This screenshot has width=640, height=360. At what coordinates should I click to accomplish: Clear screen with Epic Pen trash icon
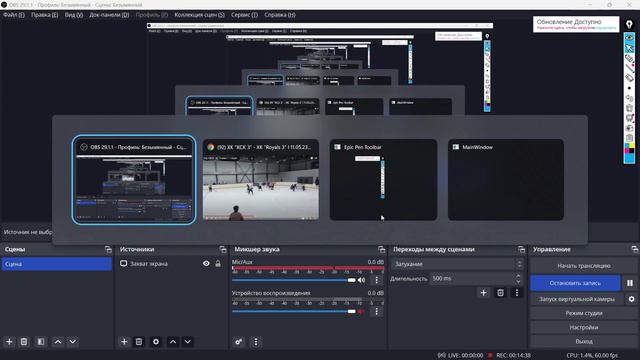coord(629,108)
